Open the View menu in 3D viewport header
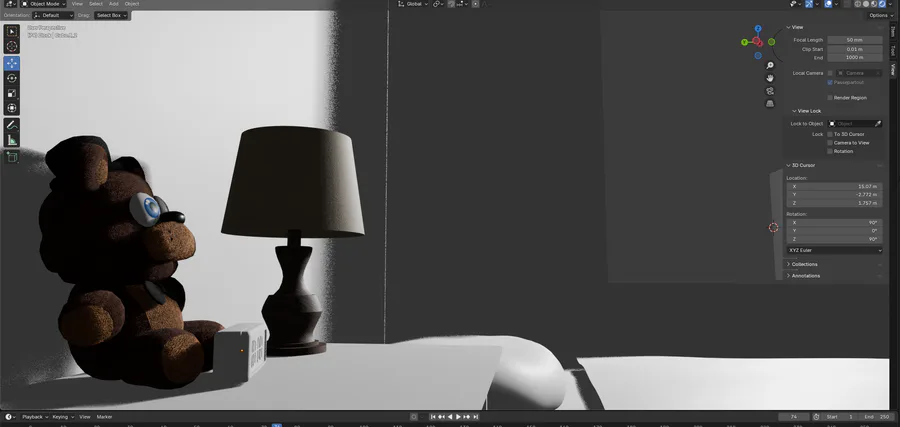The height and width of the screenshot is (427, 900). [77, 3]
